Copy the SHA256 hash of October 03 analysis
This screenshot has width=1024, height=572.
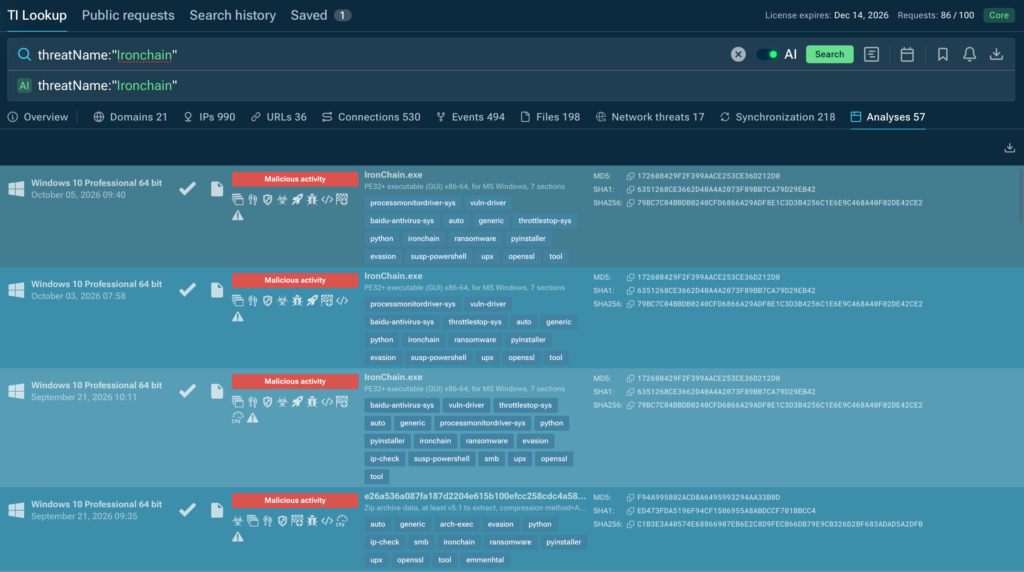coord(630,304)
